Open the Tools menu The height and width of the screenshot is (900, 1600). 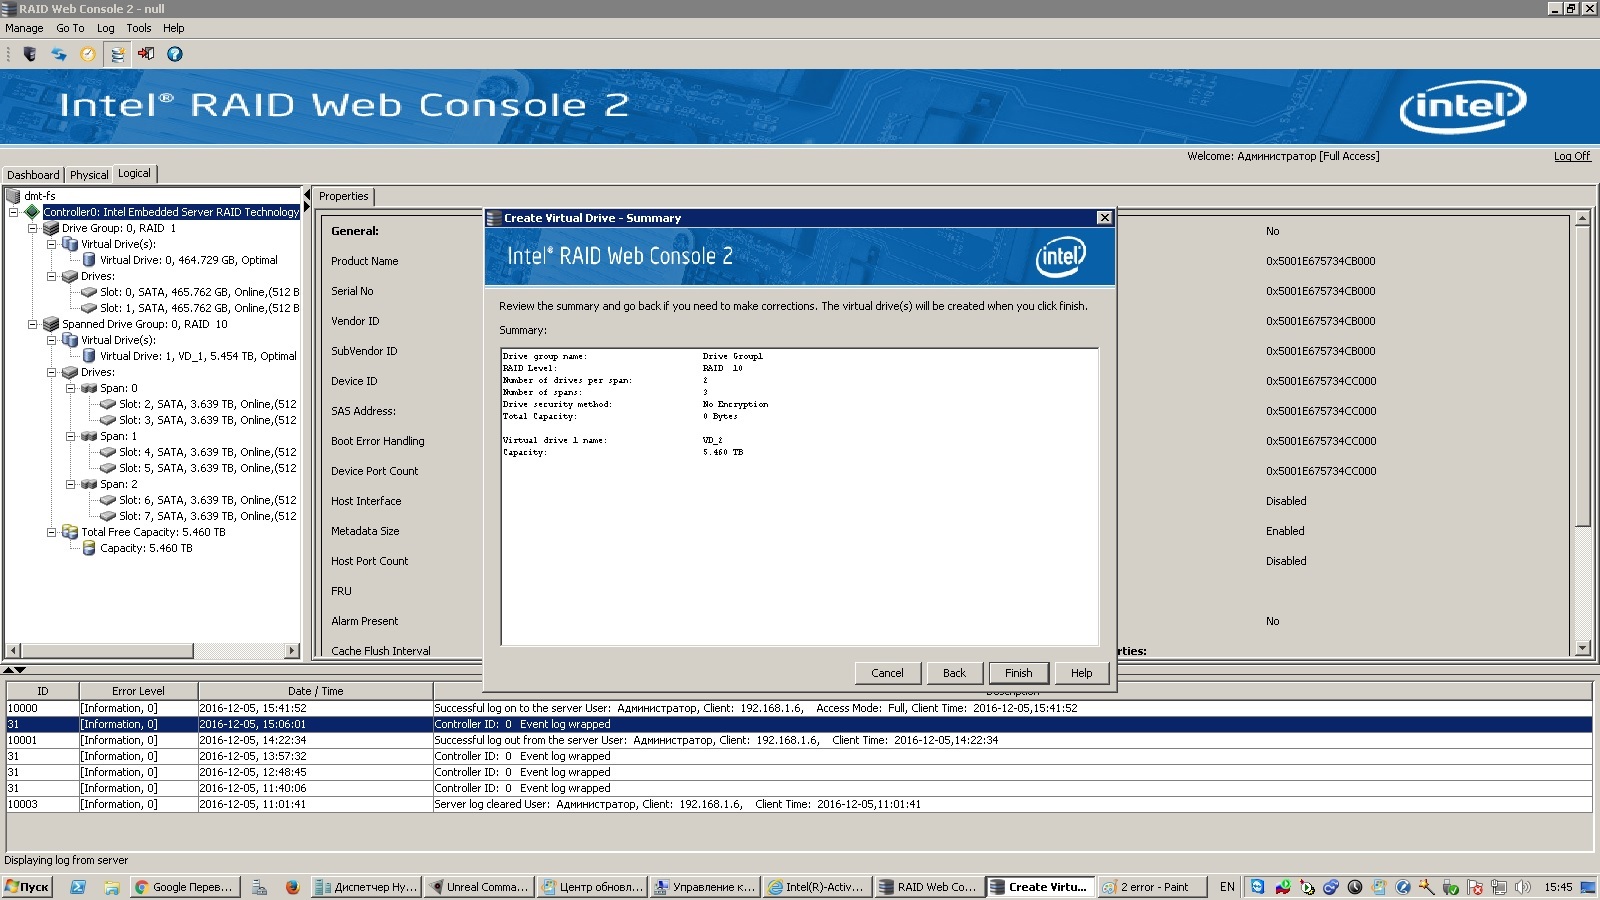click(x=139, y=28)
